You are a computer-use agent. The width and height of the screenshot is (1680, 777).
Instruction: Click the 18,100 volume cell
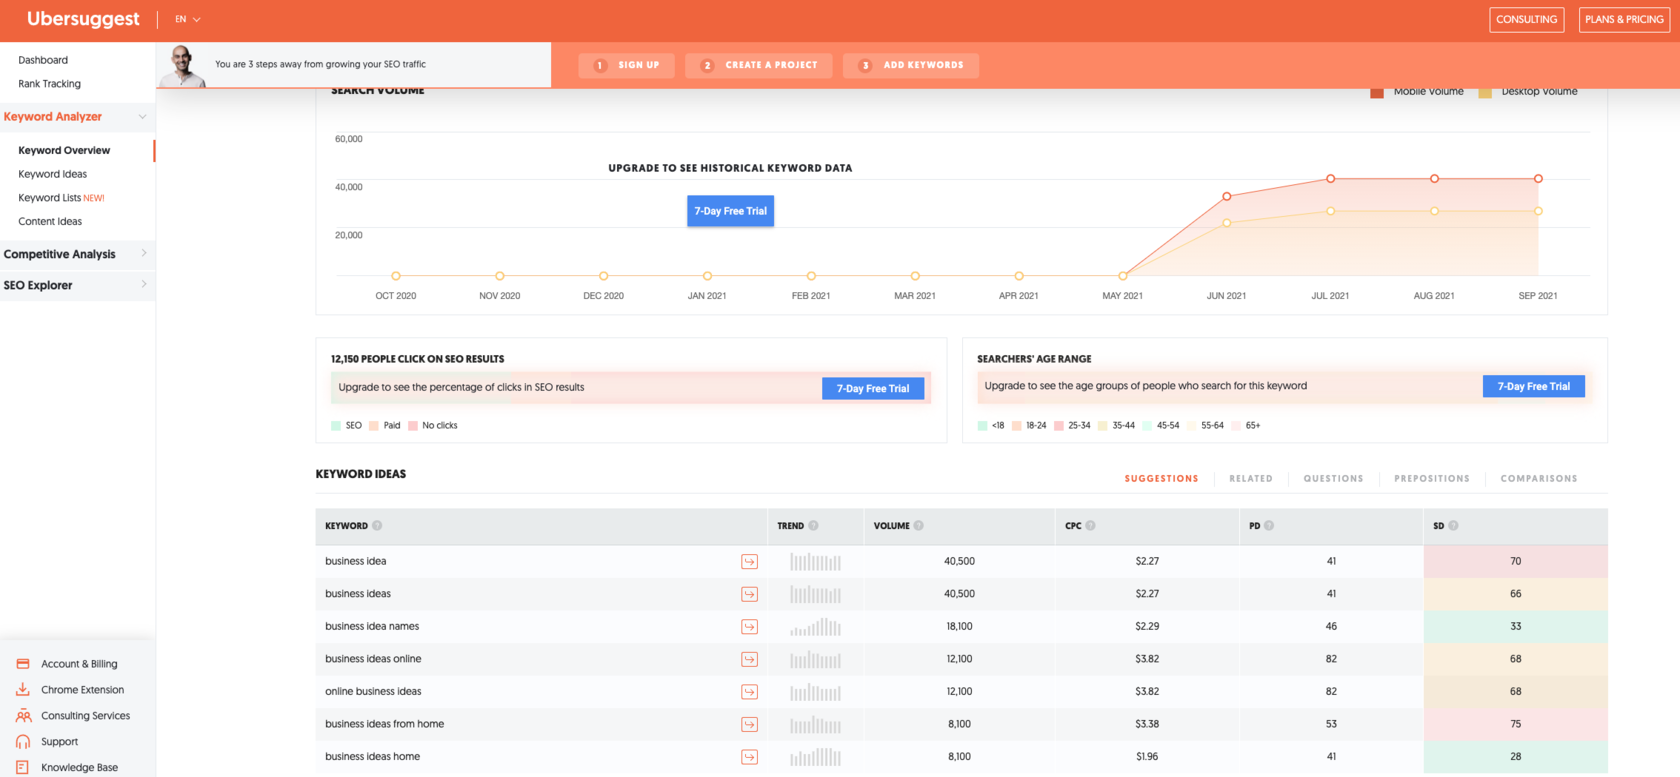[x=959, y=627]
